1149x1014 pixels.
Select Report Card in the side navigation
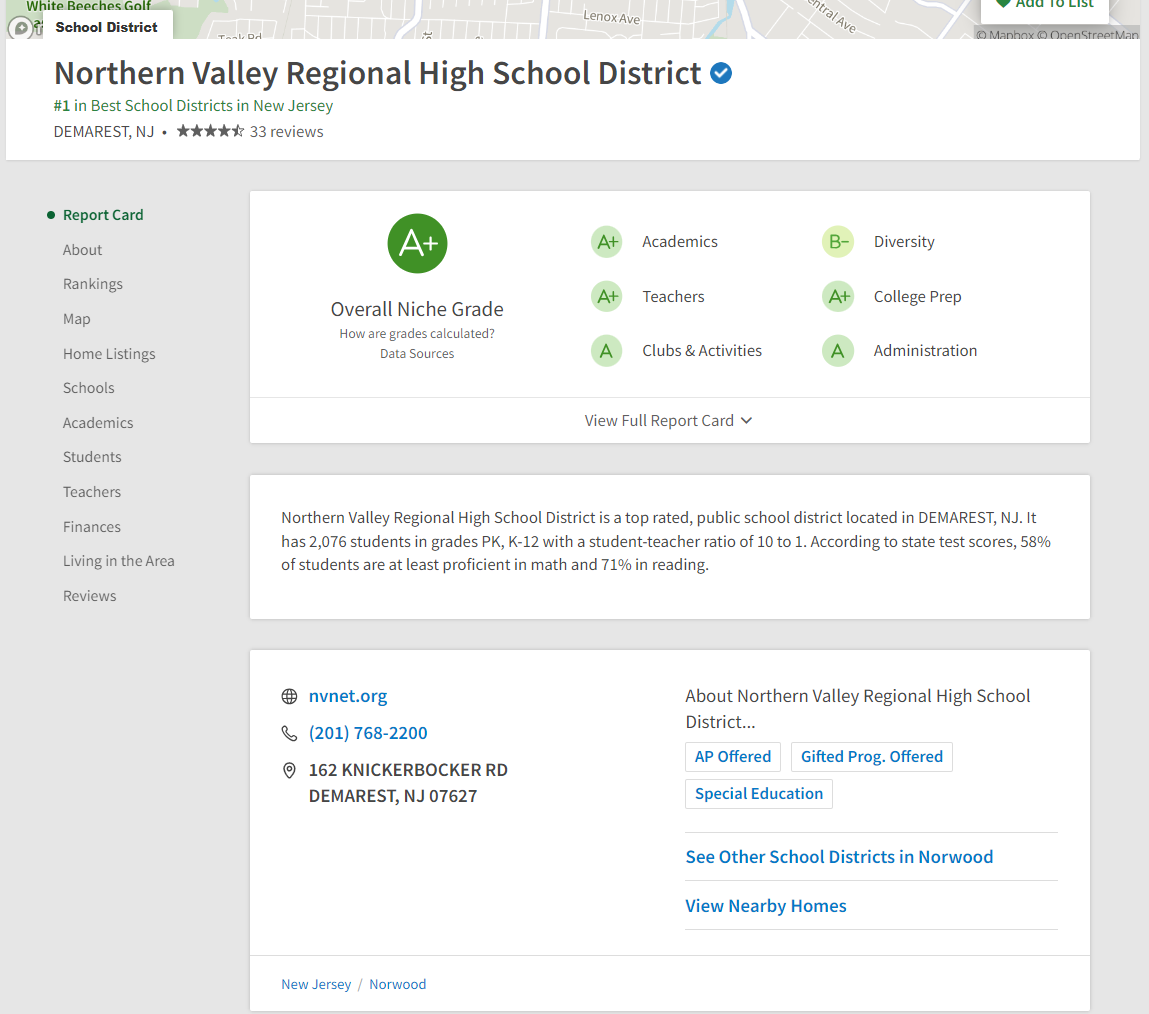tap(103, 215)
